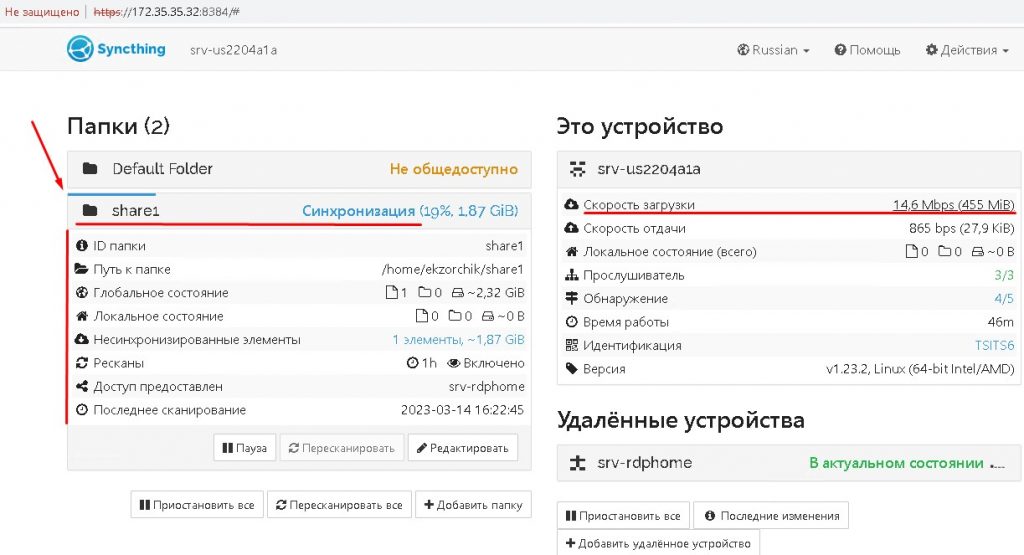Click the Добавить папку button
The height and width of the screenshot is (555, 1024).
click(x=473, y=505)
